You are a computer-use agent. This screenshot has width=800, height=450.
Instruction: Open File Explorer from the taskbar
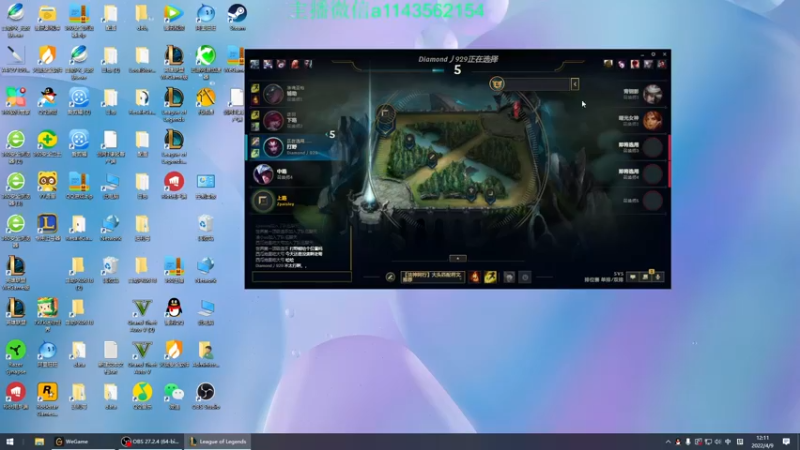[39, 442]
